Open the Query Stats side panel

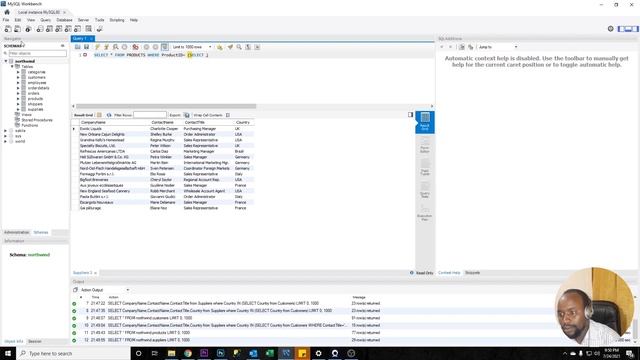425,190
